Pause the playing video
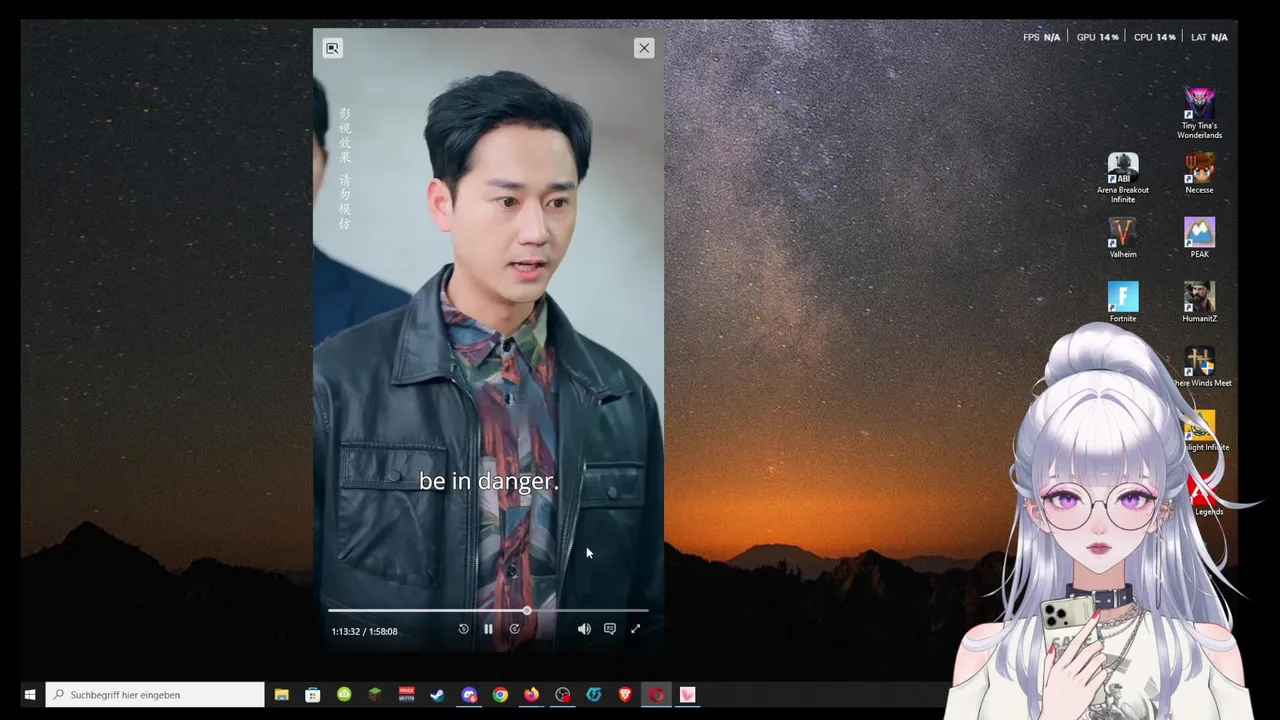1280x720 pixels. point(488,629)
